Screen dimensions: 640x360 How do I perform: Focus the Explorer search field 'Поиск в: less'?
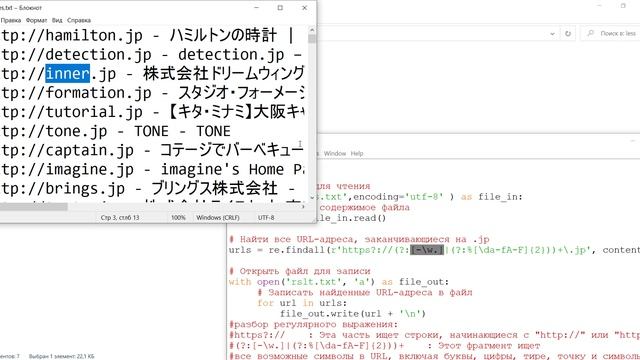[611, 33]
